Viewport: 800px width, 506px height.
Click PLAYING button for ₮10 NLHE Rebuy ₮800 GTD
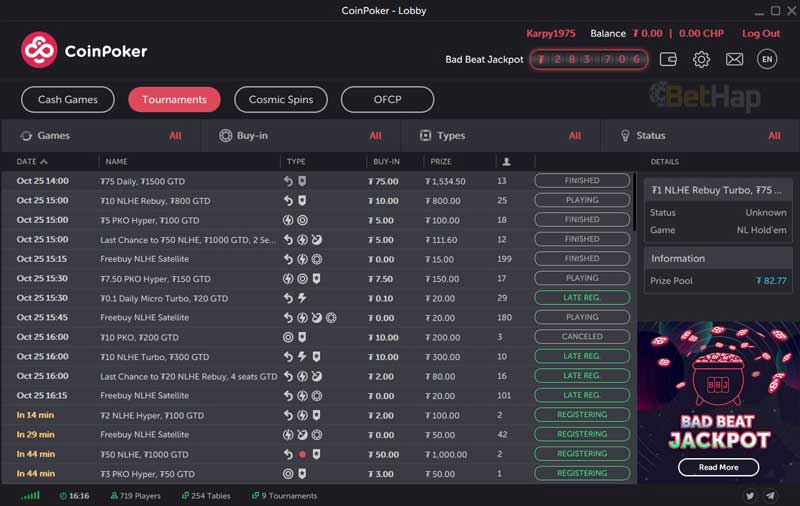tap(582, 200)
